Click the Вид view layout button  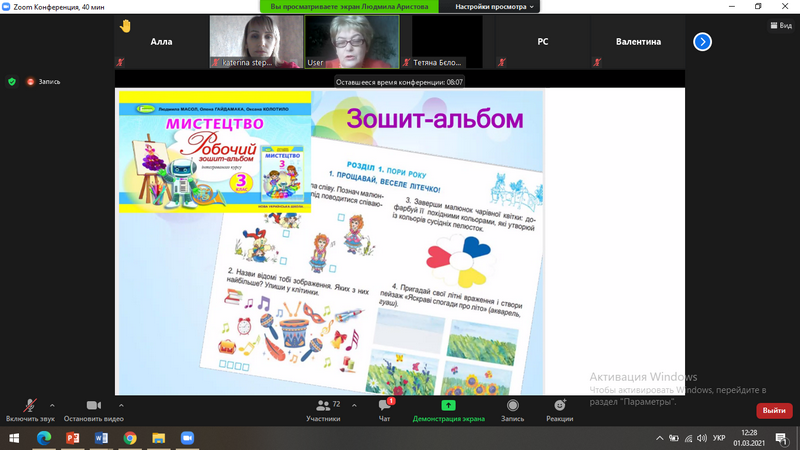click(781, 26)
